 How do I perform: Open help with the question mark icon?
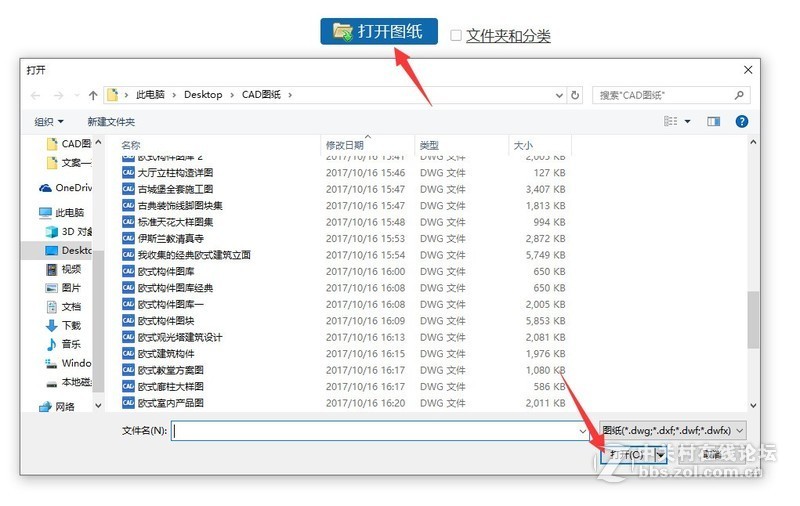click(742, 121)
